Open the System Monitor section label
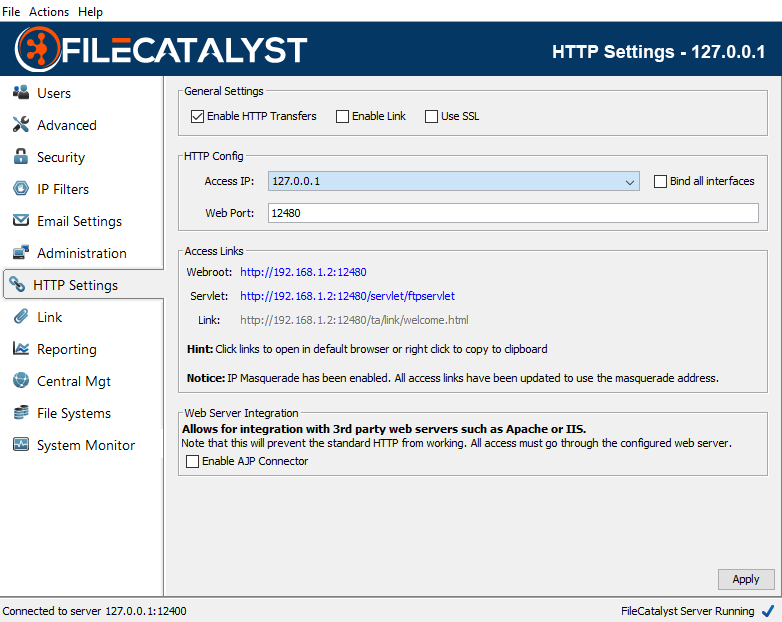The width and height of the screenshot is (782, 622). point(86,445)
